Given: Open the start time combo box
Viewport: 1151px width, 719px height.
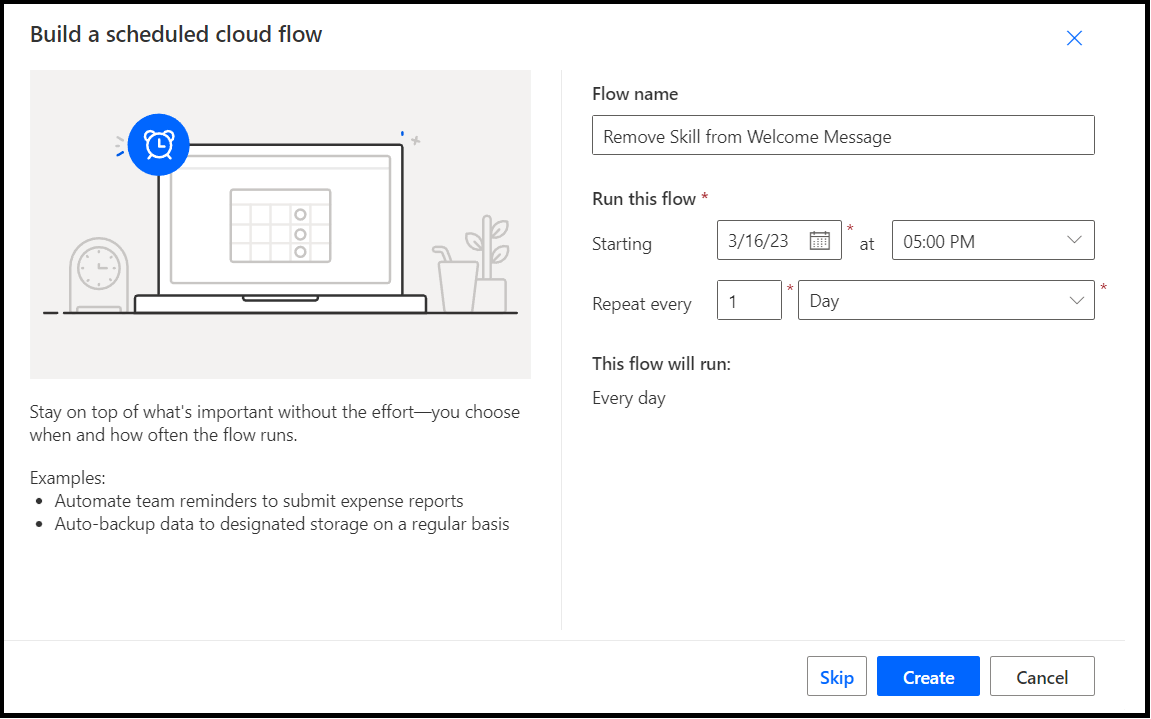Looking at the screenshot, I should (x=980, y=241).
